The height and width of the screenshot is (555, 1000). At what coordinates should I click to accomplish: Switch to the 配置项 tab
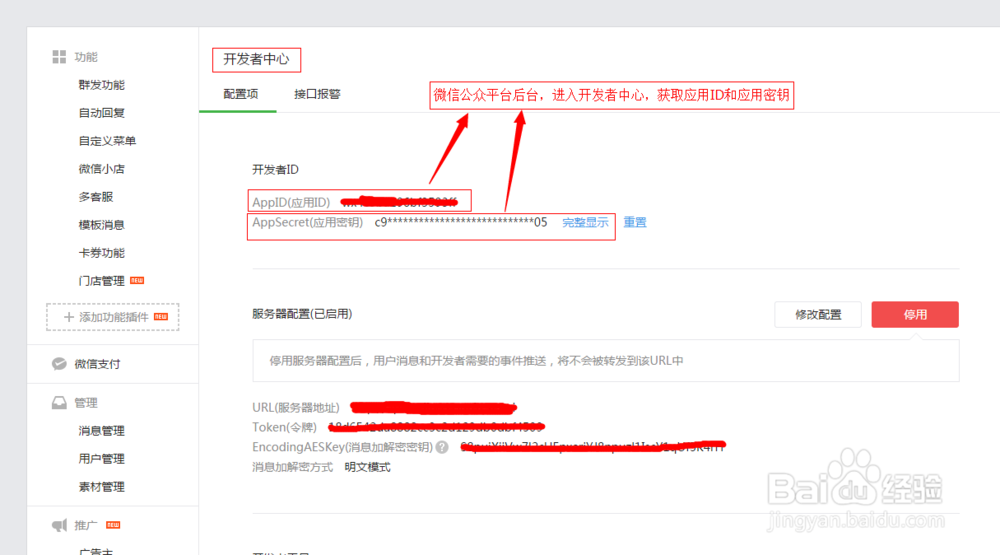pos(240,94)
